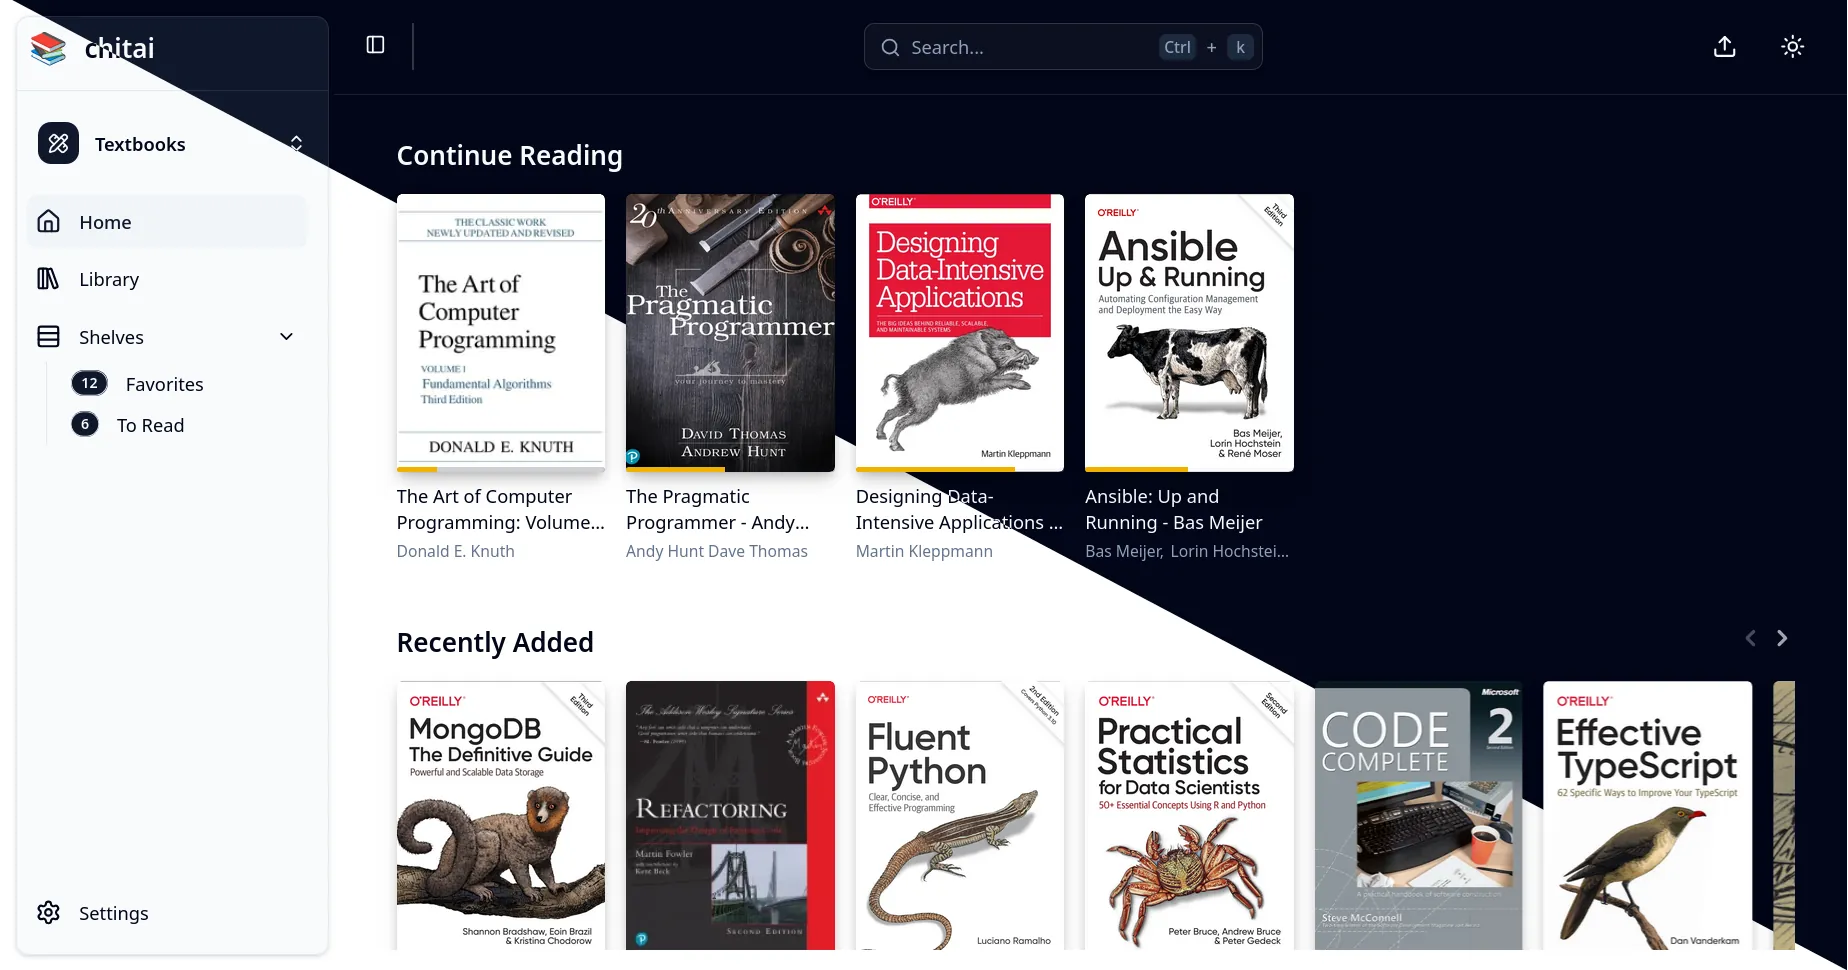The height and width of the screenshot is (970, 1848).
Task: Open the To Read shelf
Action: click(150, 425)
